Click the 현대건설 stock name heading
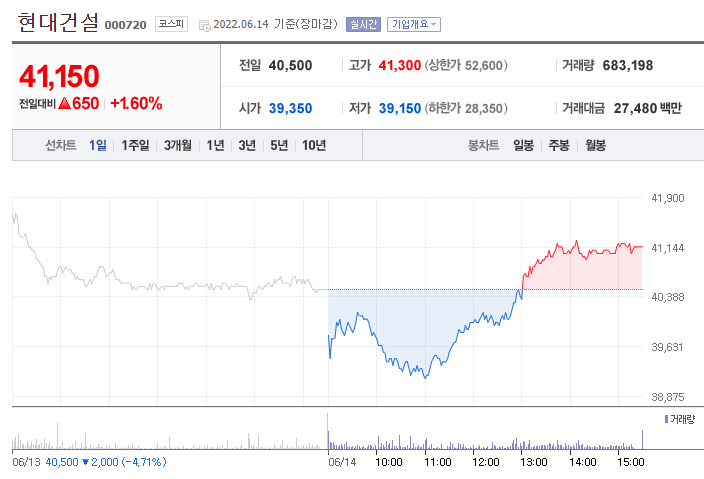The width and height of the screenshot is (704, 479). pyautogui.click(x=58, y=22)
